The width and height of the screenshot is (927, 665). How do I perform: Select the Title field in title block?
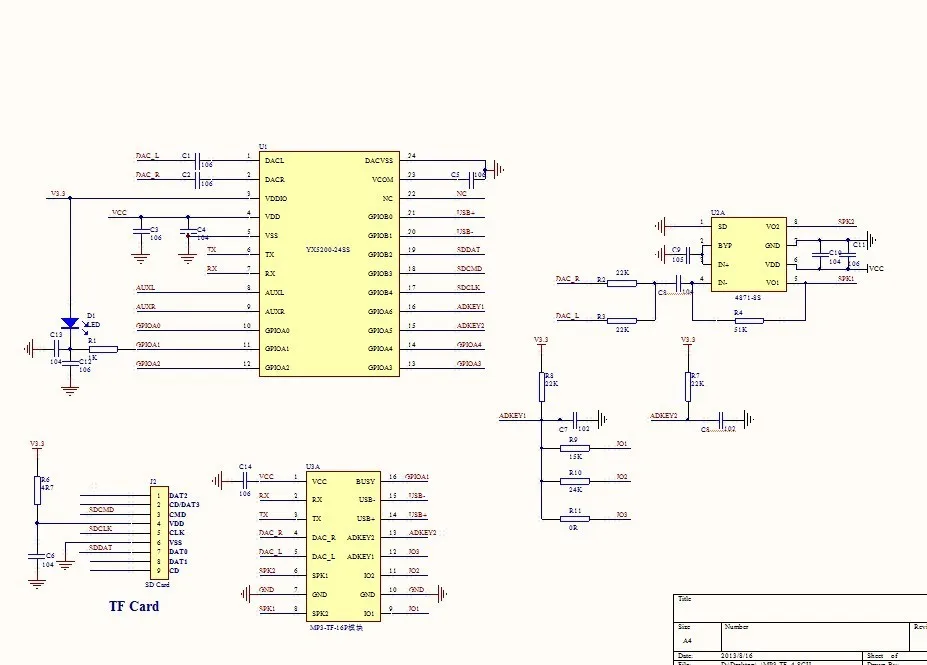800,608
